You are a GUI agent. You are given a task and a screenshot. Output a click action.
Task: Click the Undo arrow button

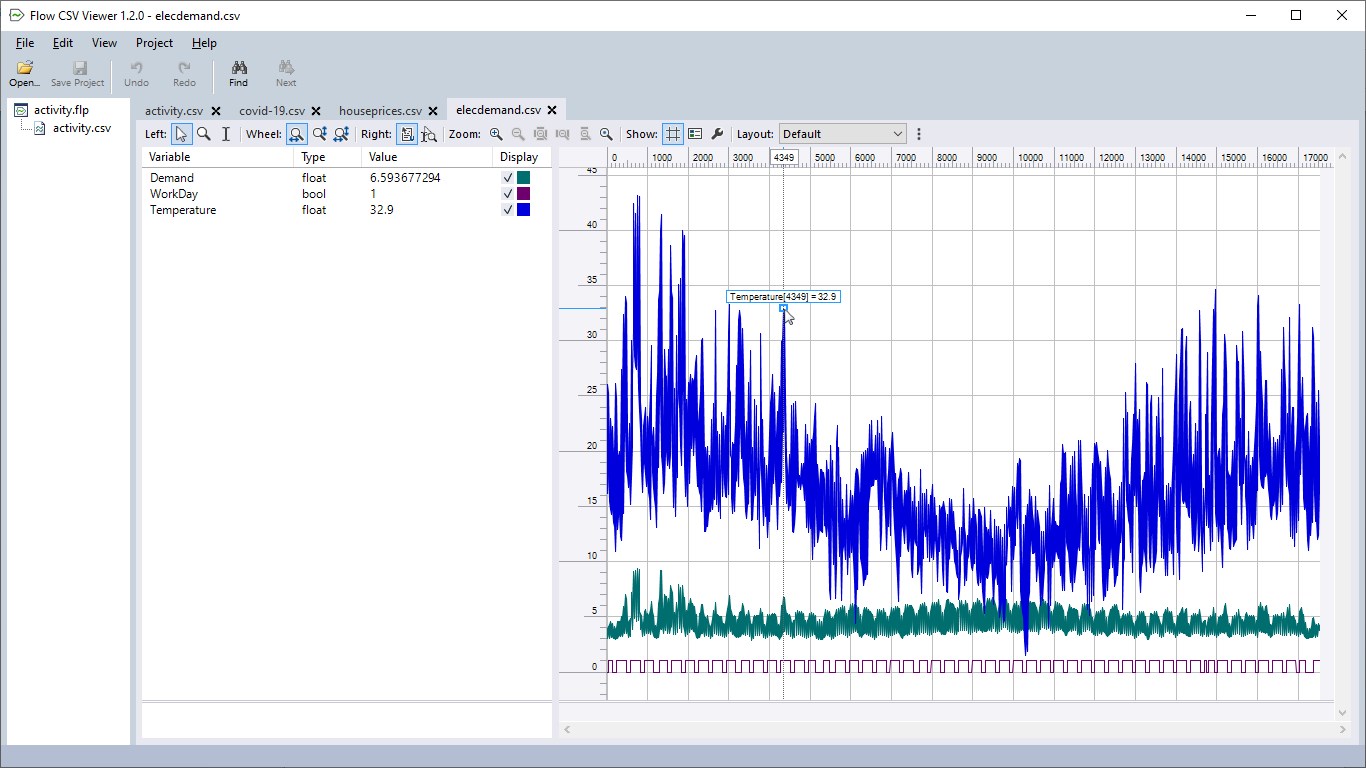[136, 74]
